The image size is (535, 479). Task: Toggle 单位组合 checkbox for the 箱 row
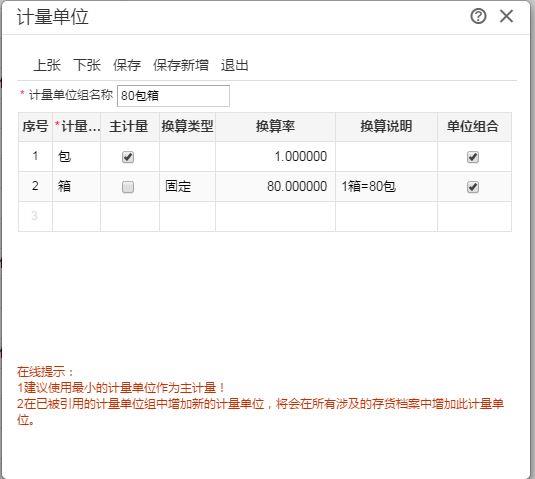[473, 187]
